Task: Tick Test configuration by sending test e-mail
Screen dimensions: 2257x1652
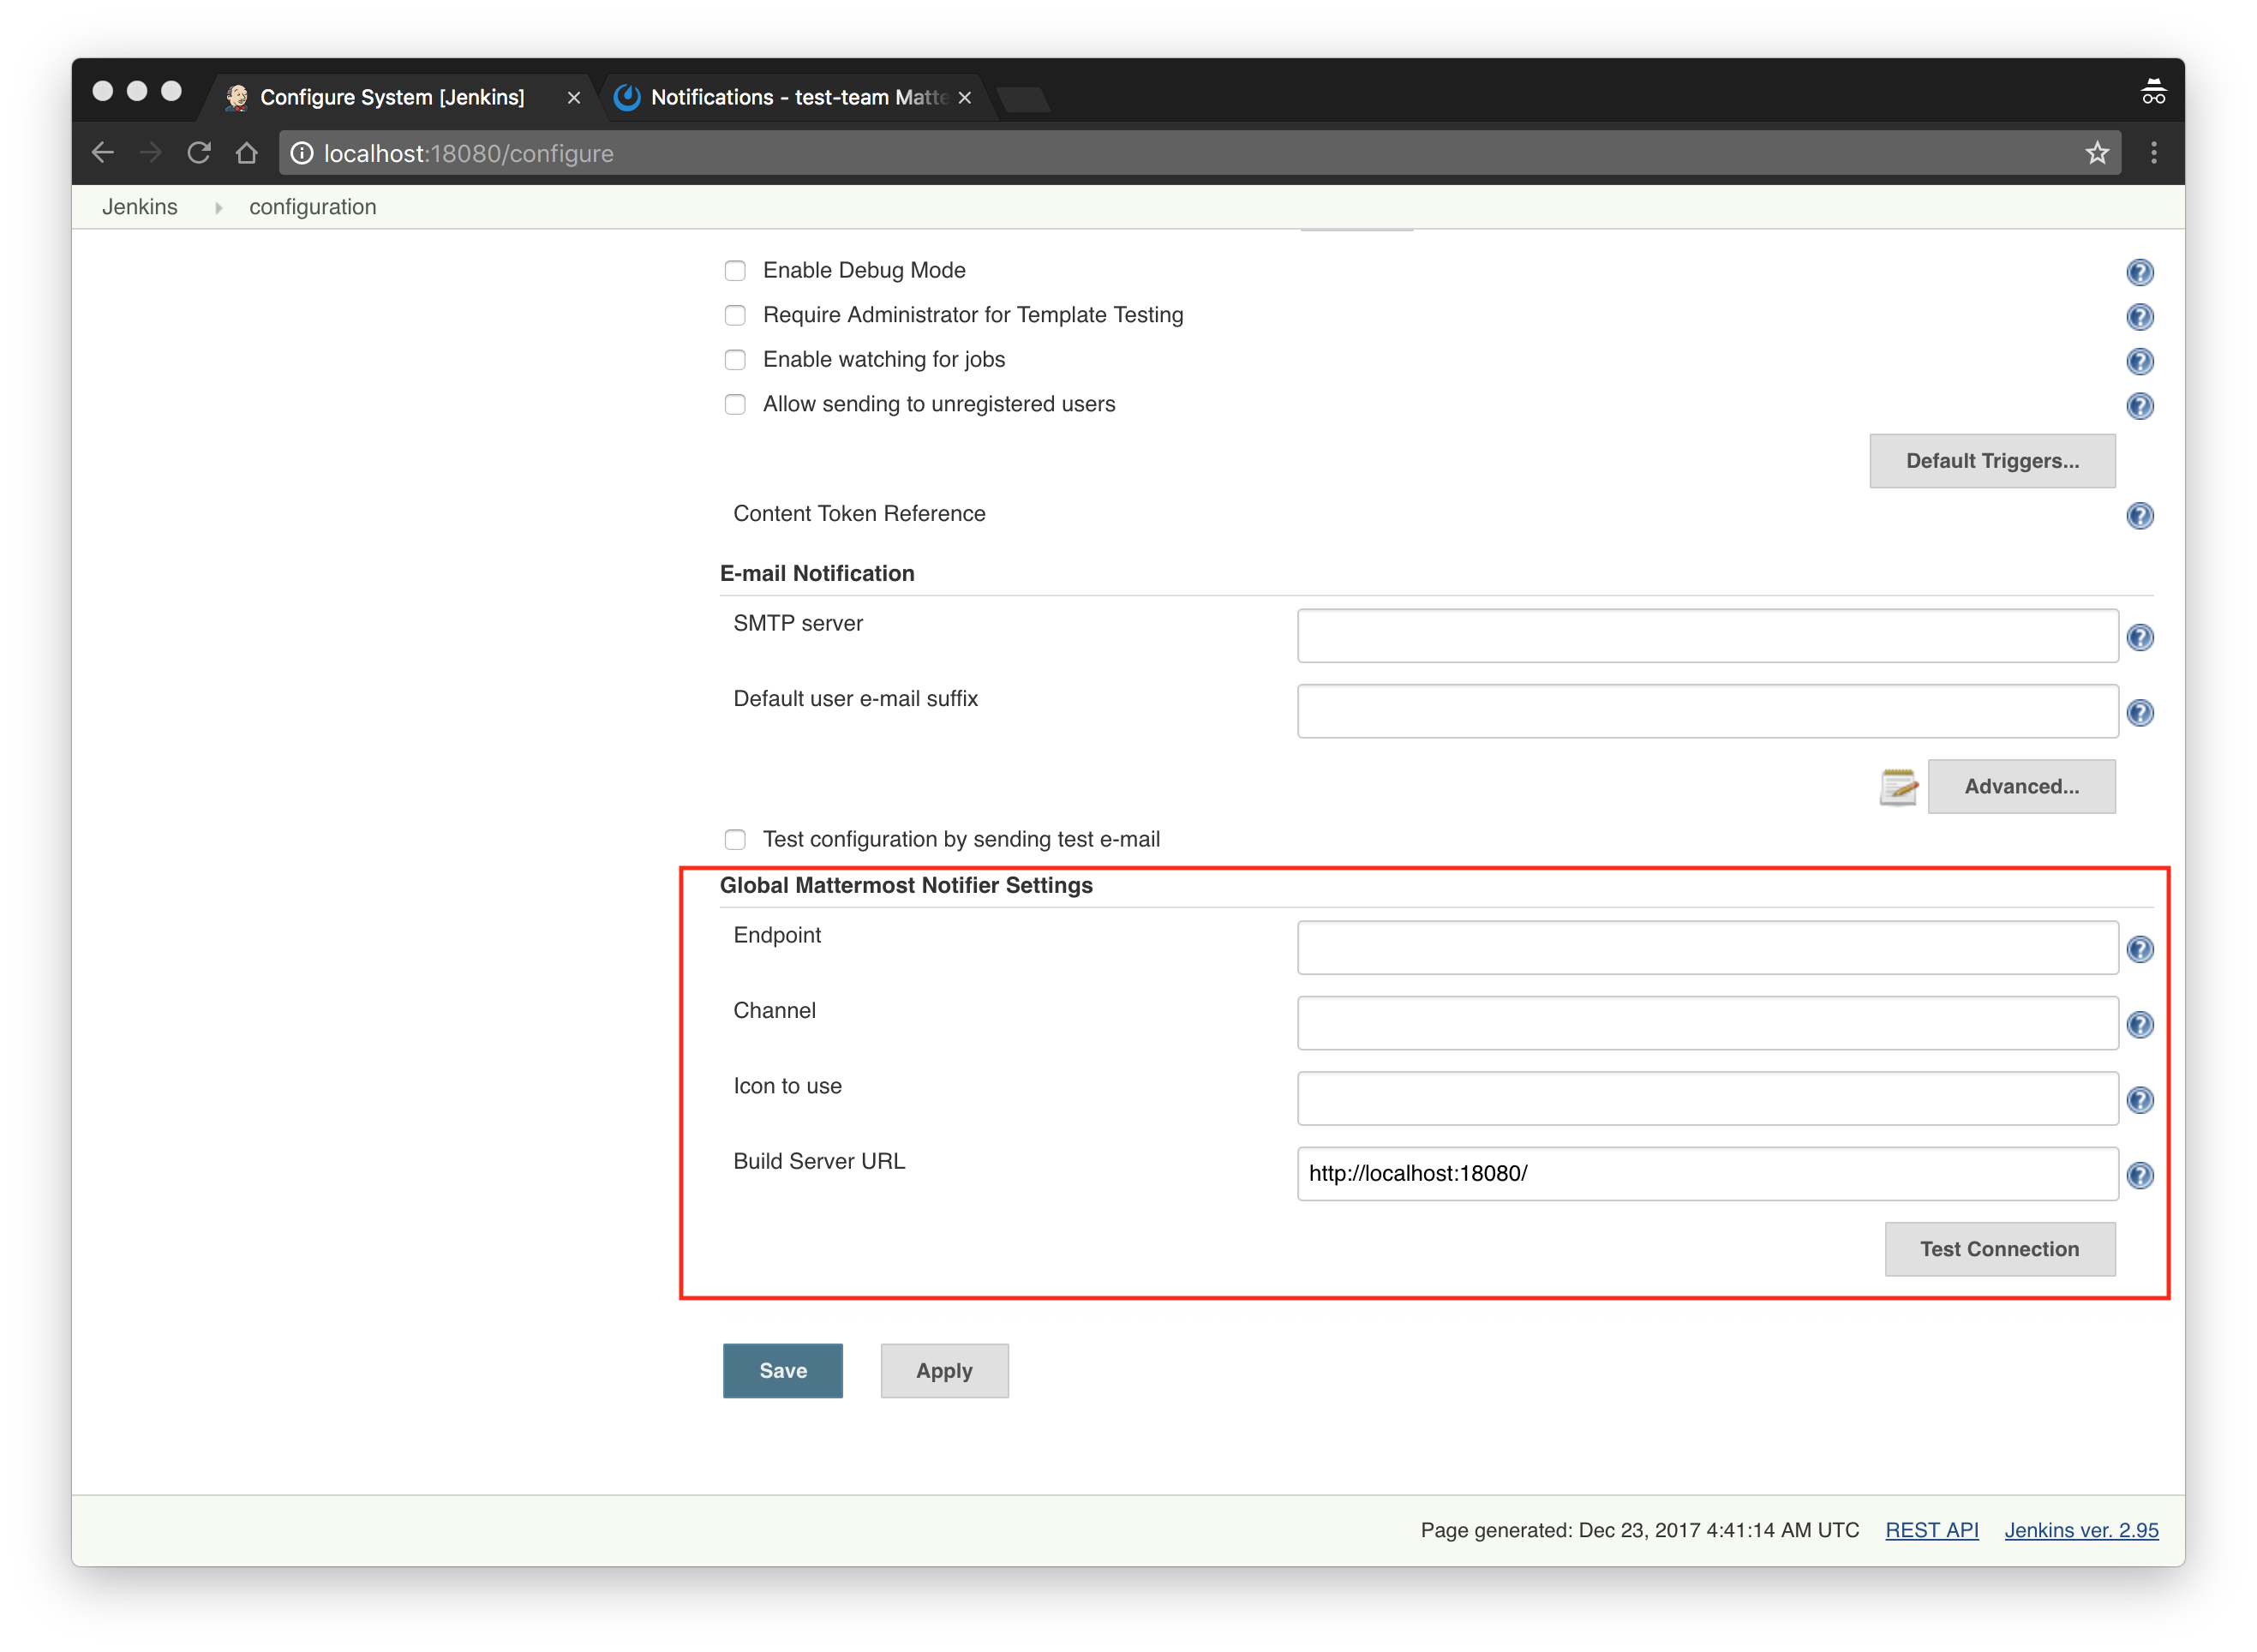Action: [x=735, y=839]
